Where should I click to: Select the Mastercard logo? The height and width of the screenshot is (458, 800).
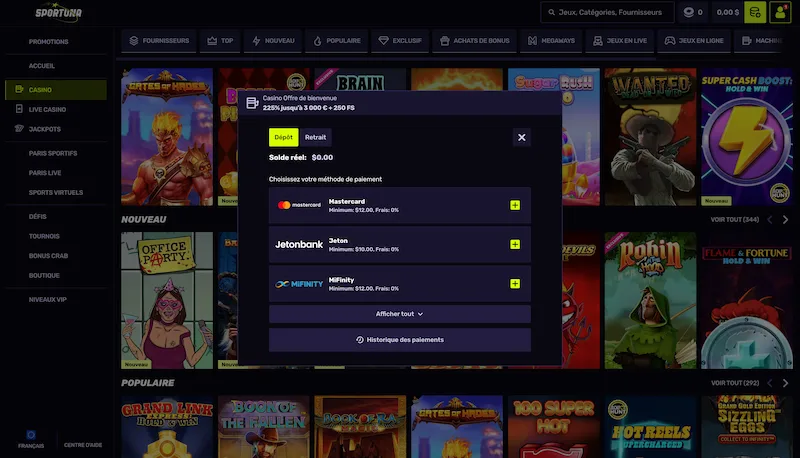pyautogui.click(x=299, y=205)
